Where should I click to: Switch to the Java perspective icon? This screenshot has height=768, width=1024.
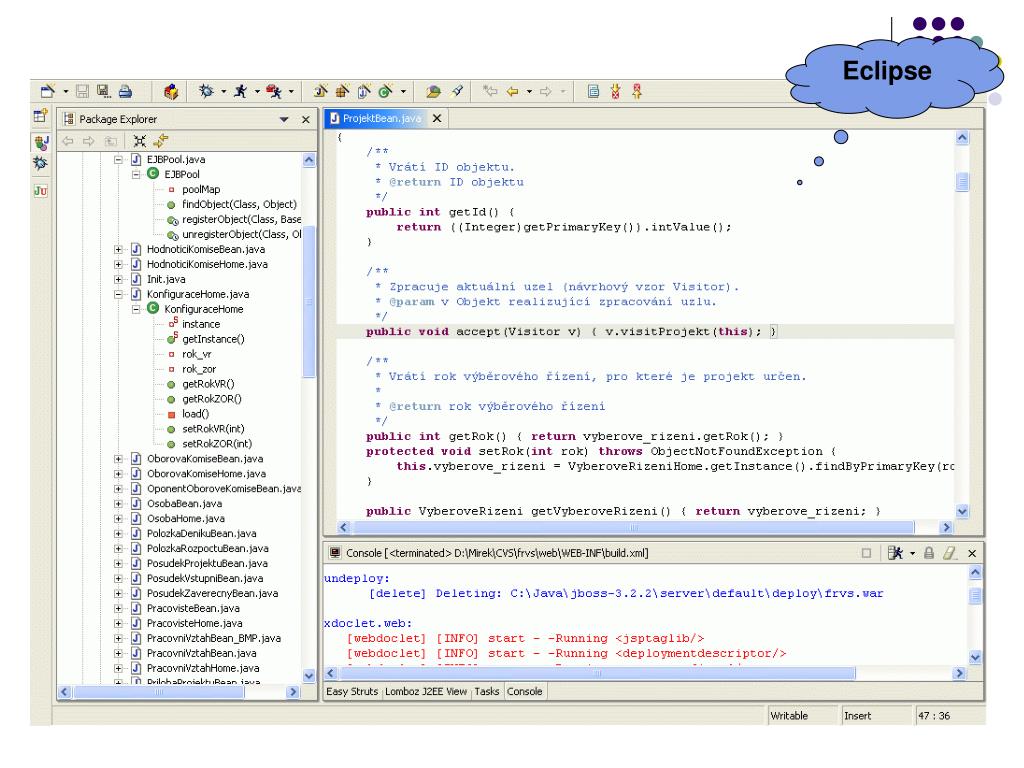point(41,142)
